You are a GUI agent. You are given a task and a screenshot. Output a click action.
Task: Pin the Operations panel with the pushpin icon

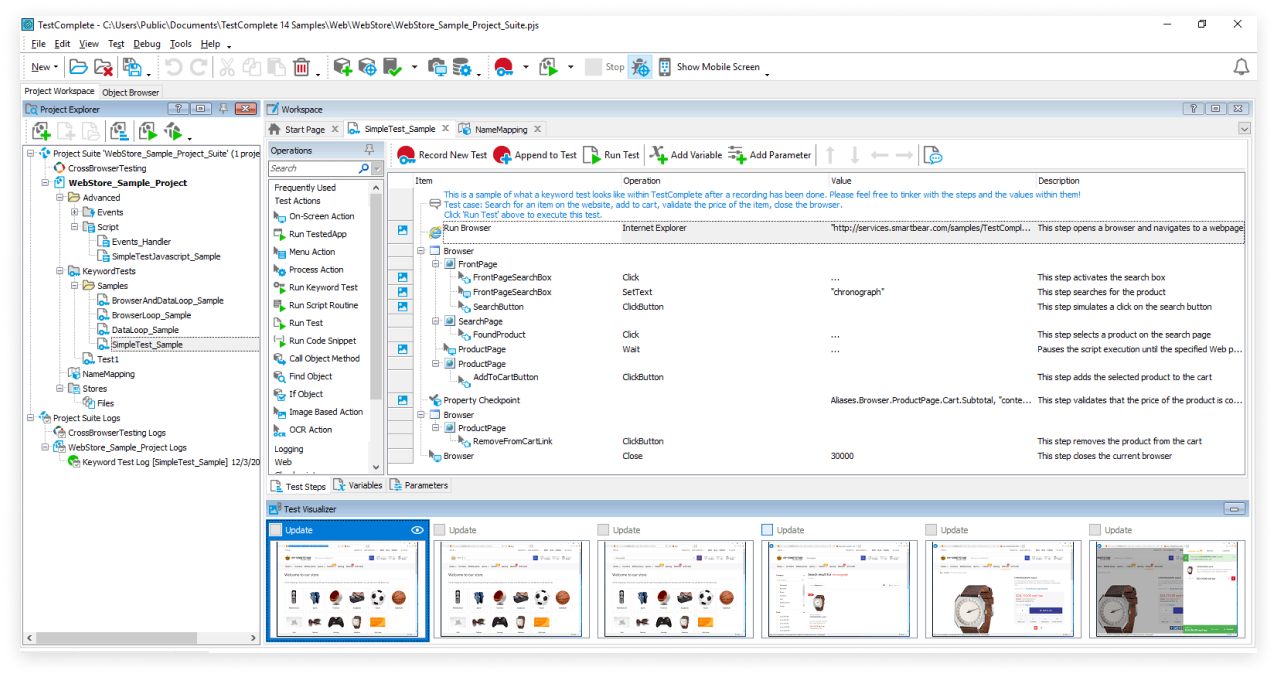tap(368, 150)
